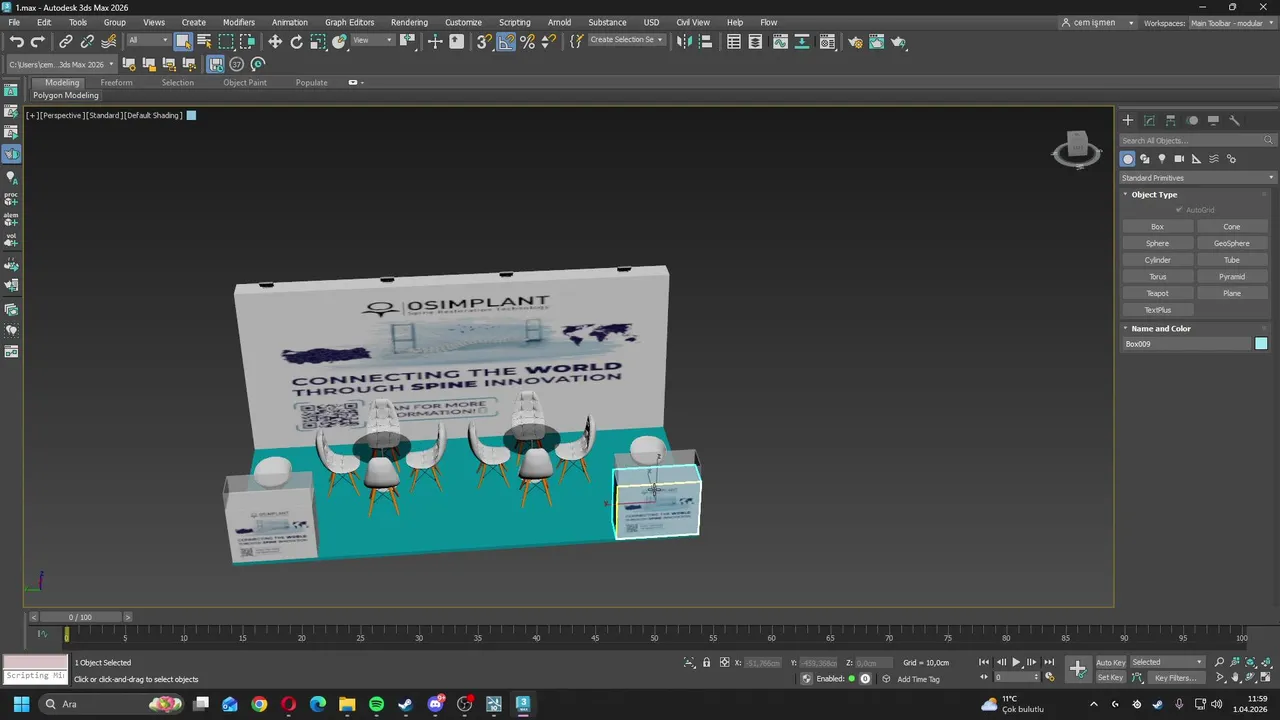Click the Redo arrow in main toolbar
The image size is (1280, 720).
pos(37,41)
